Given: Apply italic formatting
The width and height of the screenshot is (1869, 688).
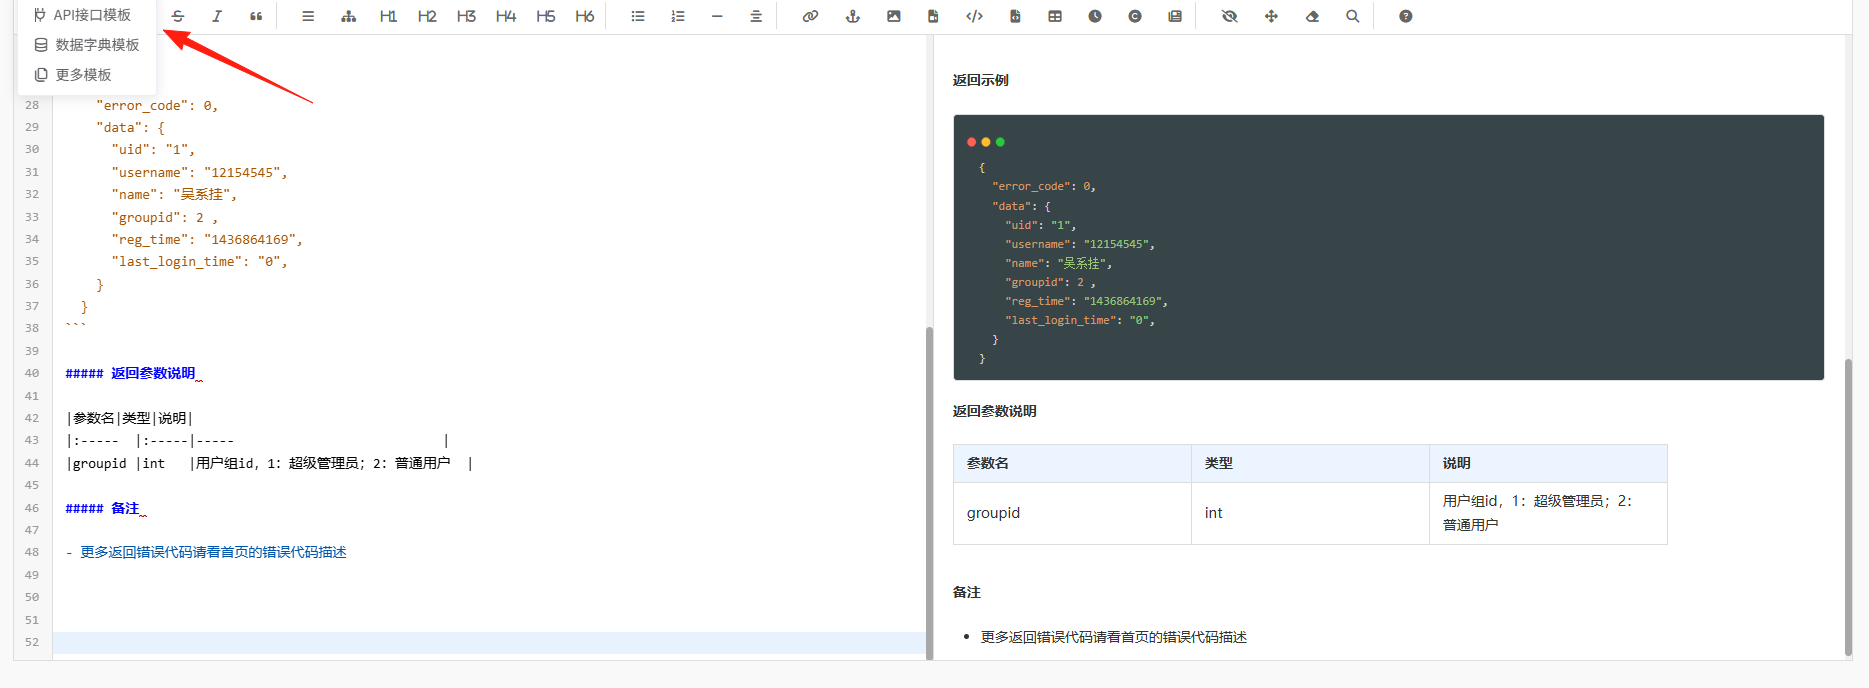Looking at the screenshot, I should [x=217, y=16].
